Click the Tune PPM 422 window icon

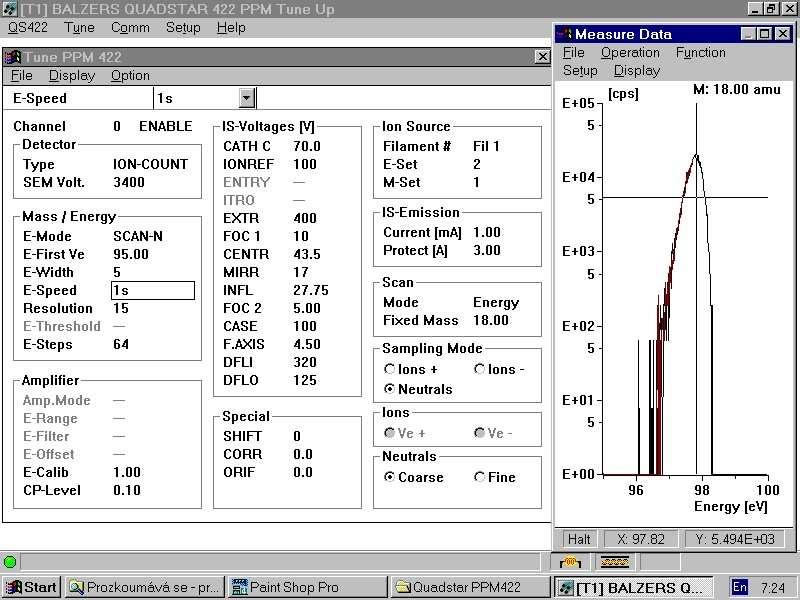coord(13,57)
